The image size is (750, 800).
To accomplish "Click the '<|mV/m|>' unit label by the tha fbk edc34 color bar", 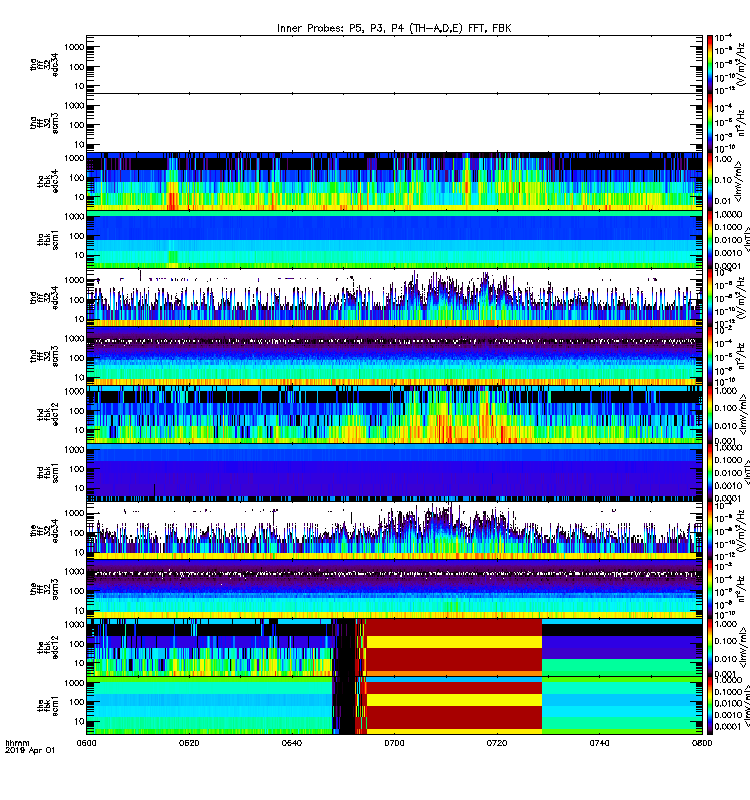I will coord(739,181).
